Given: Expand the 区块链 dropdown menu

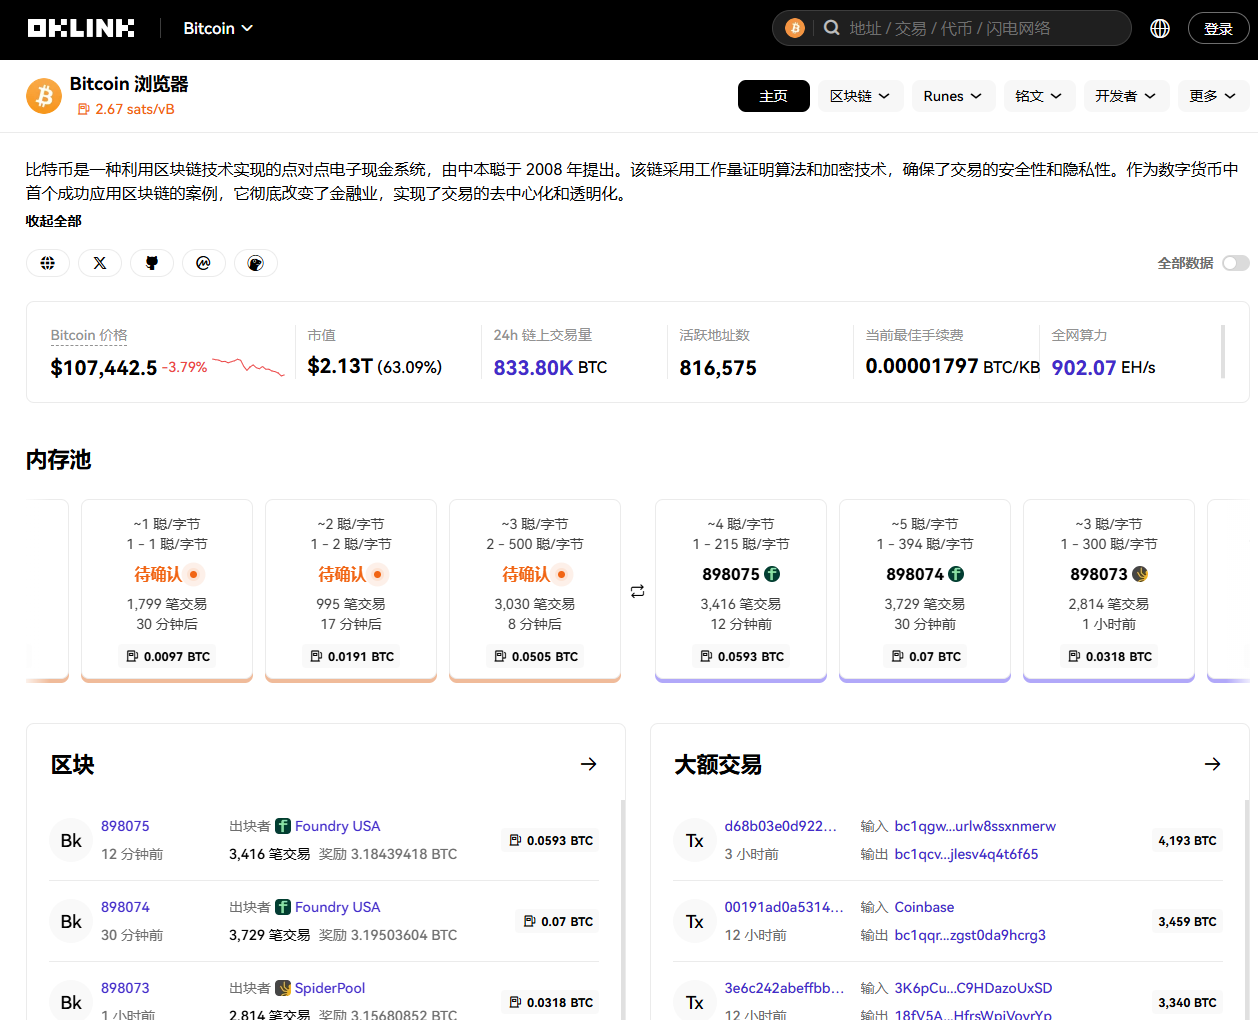Looking at the screenshot, I should [860, 96].
